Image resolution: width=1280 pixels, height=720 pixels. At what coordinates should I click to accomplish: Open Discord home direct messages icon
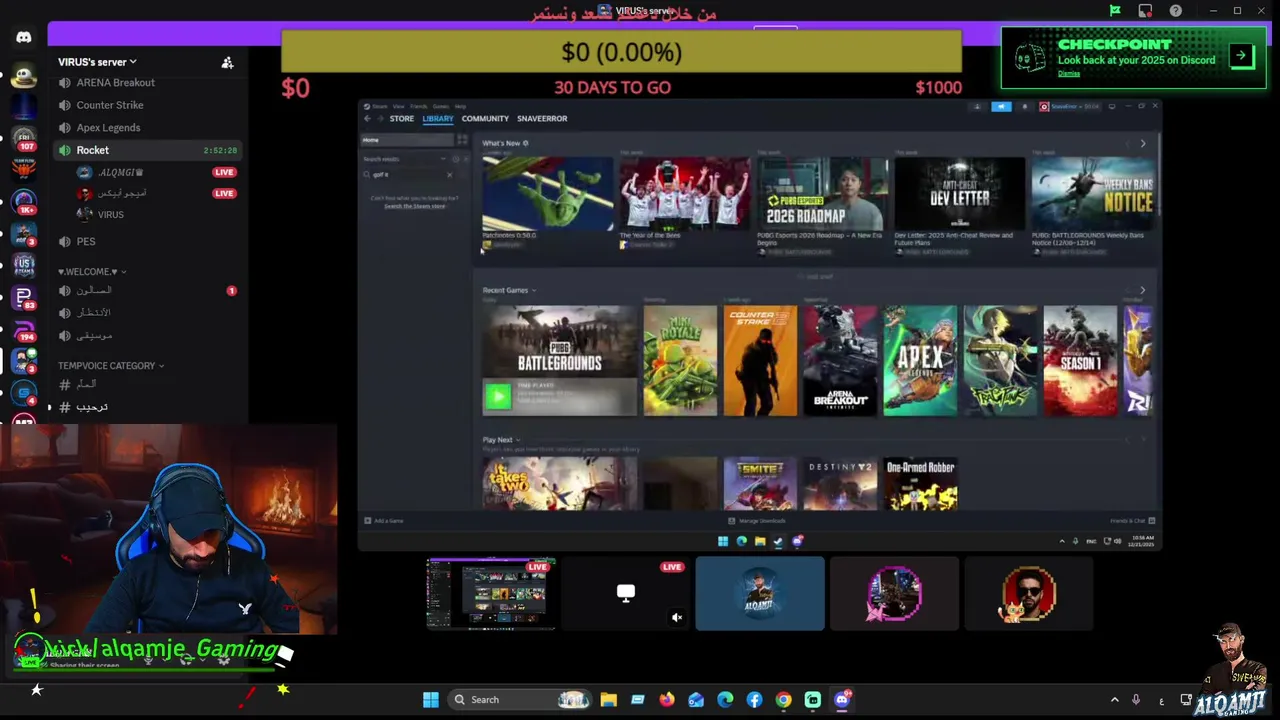tap(24, 38)
